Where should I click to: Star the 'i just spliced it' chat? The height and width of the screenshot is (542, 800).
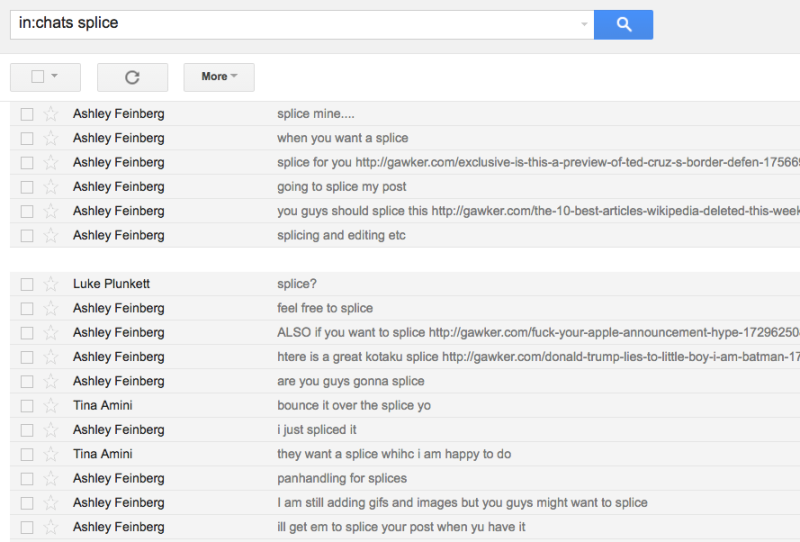[51, 430]
